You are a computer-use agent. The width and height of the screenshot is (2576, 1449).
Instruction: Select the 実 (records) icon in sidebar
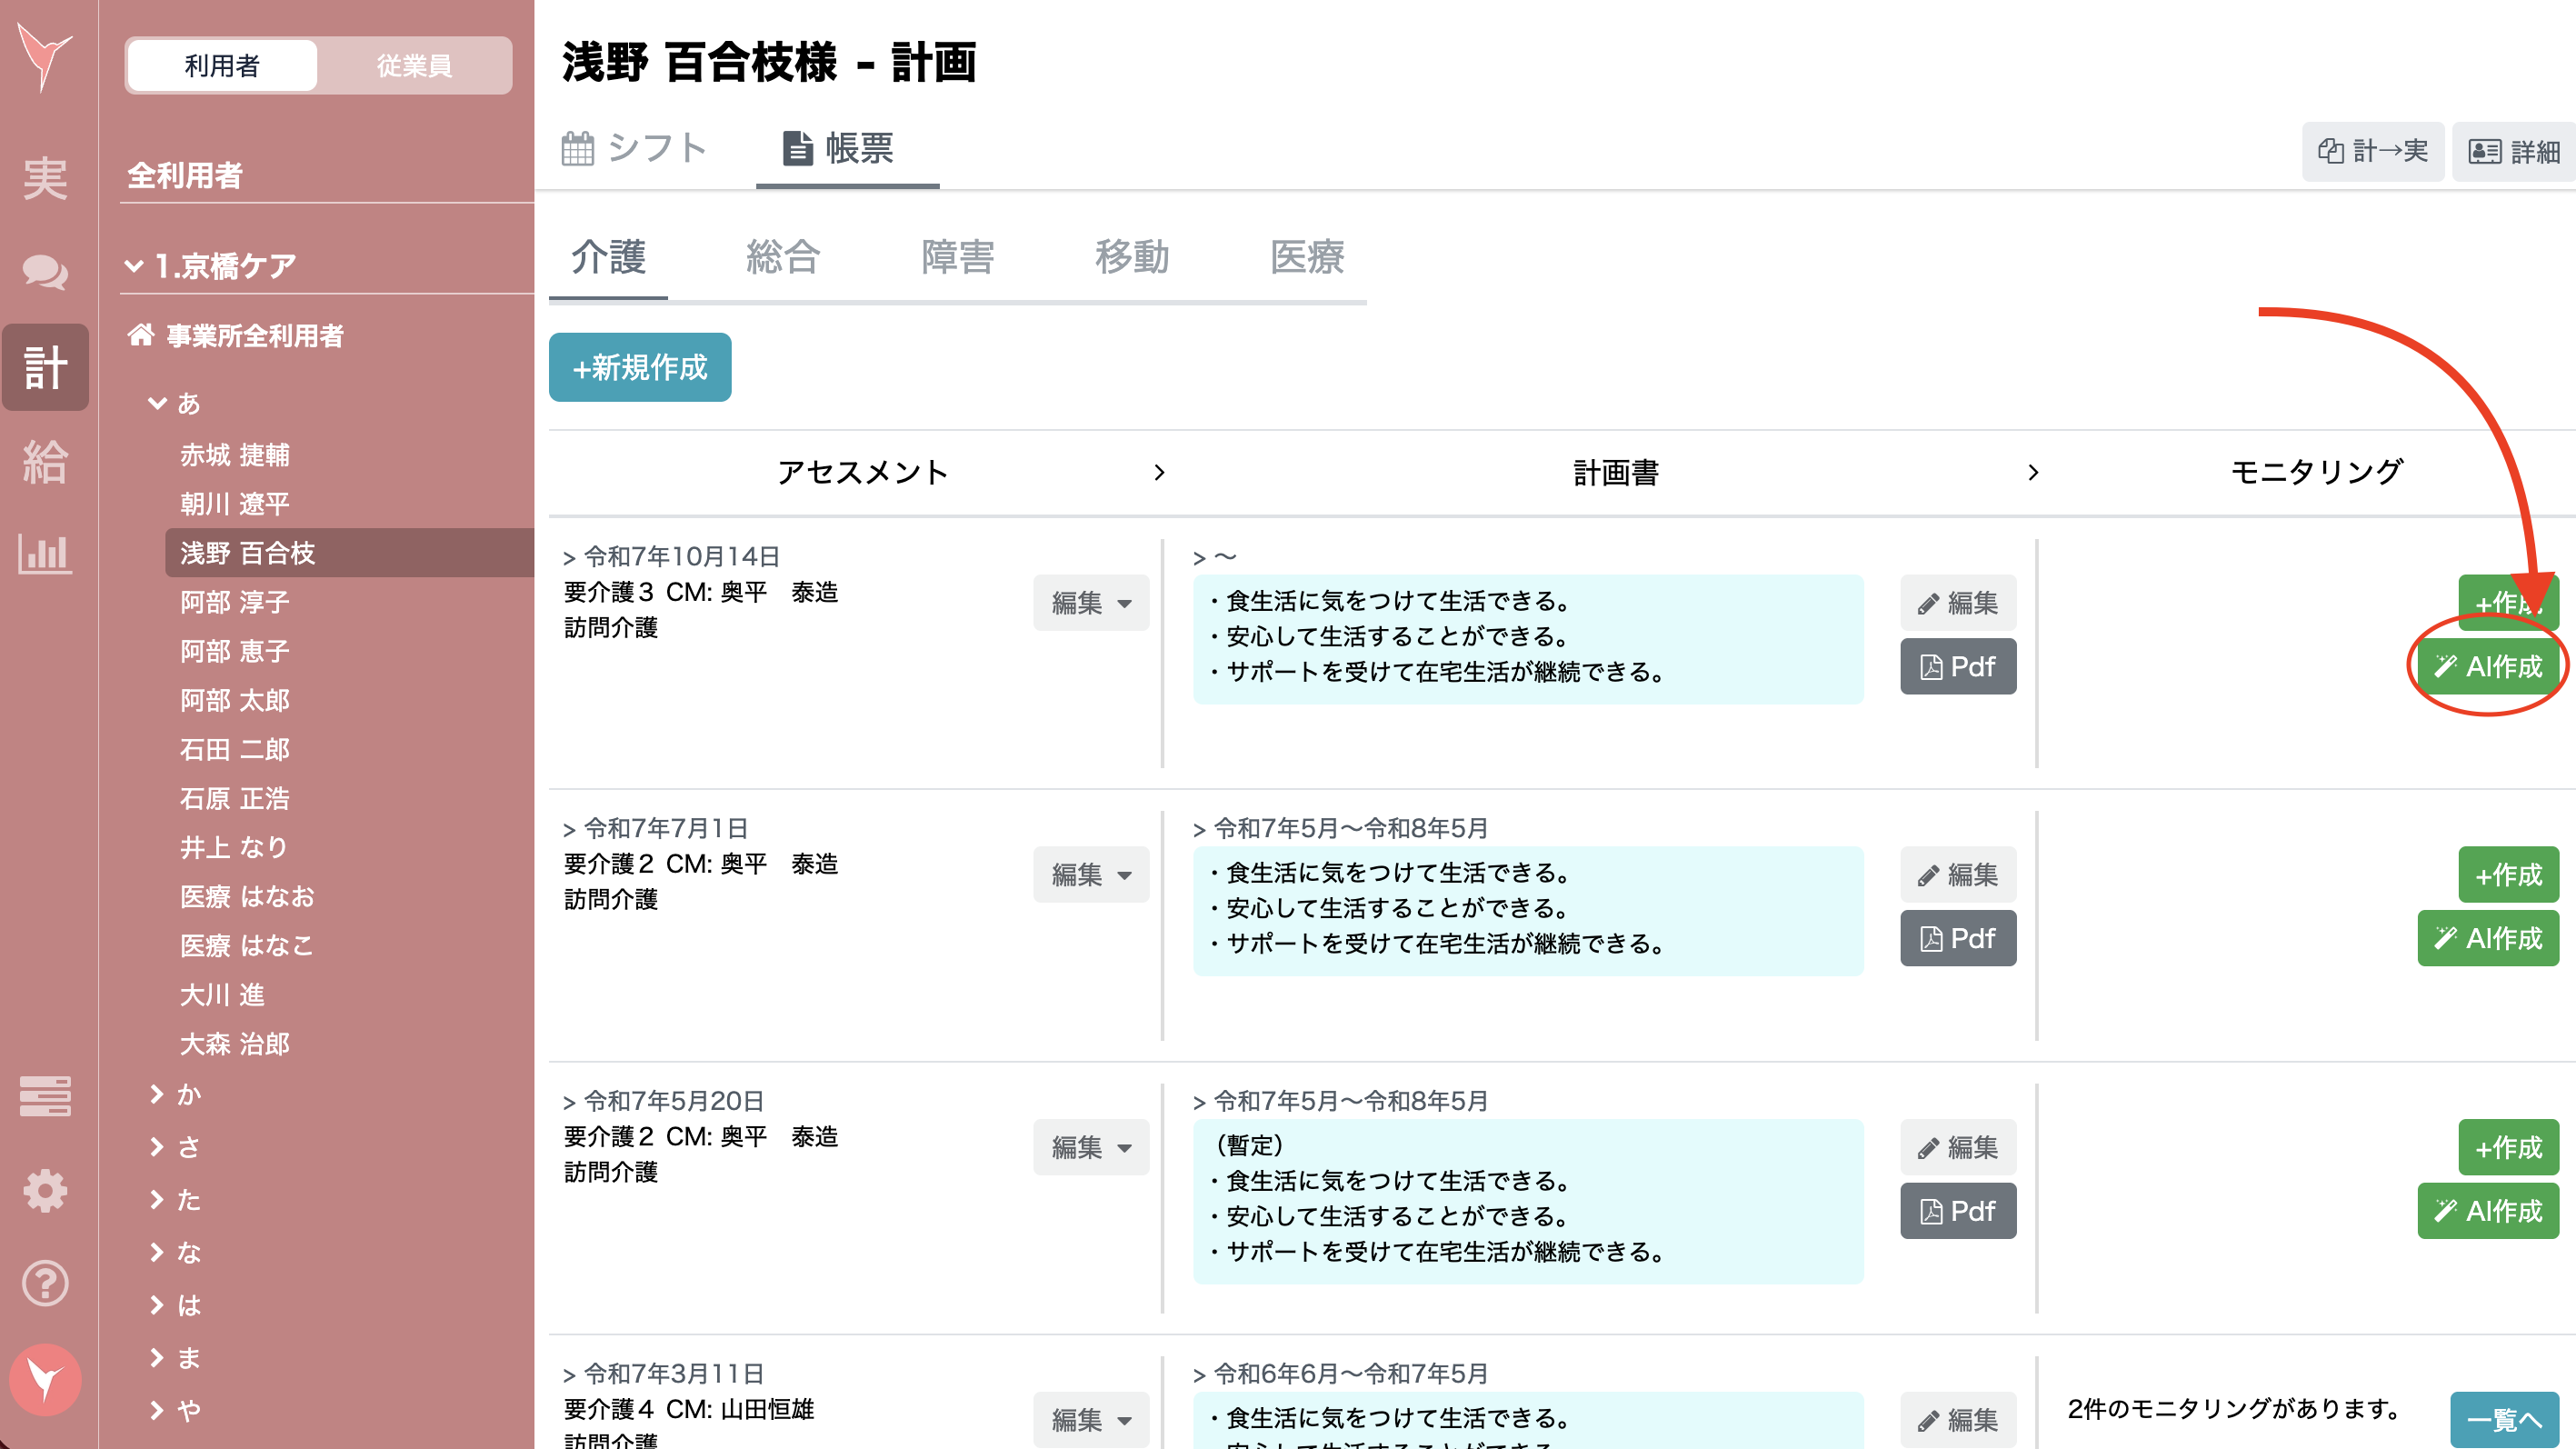pyautogui.click(x=45, y=177)
